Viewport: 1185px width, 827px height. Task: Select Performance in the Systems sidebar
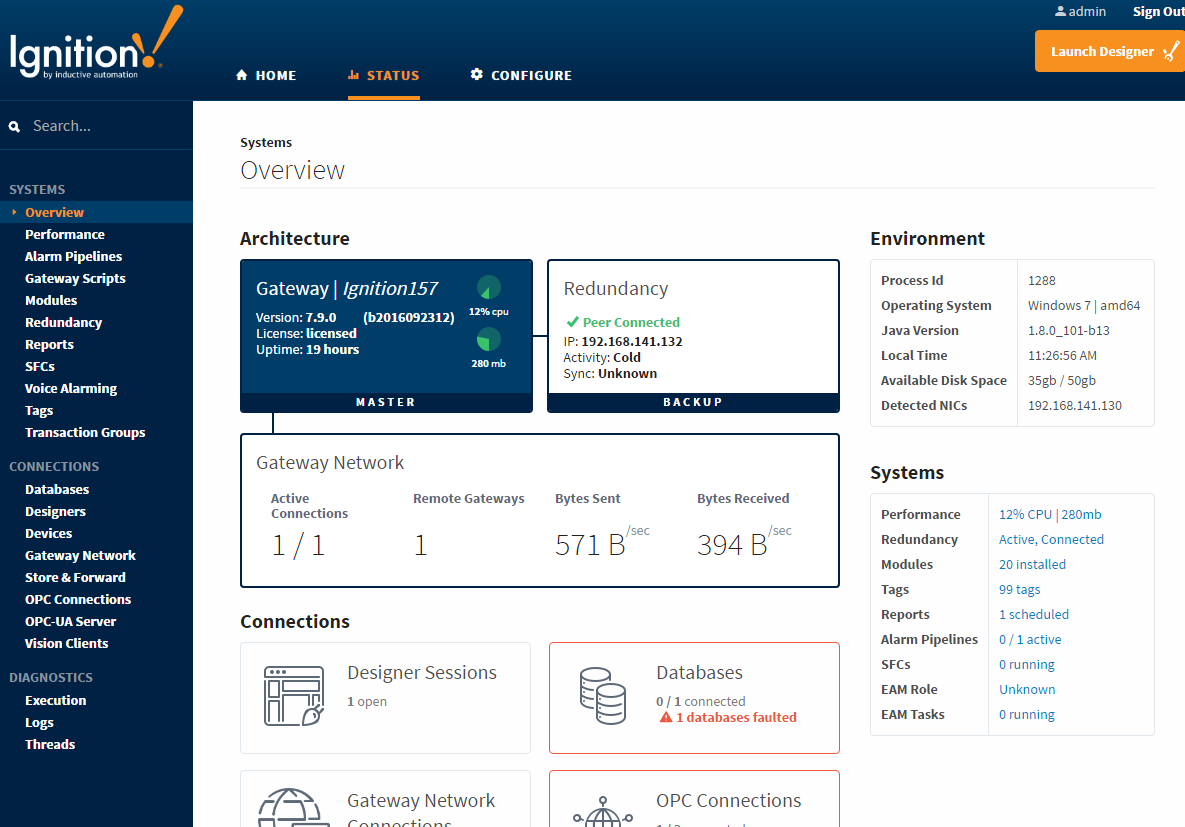(x=65, y=235)
